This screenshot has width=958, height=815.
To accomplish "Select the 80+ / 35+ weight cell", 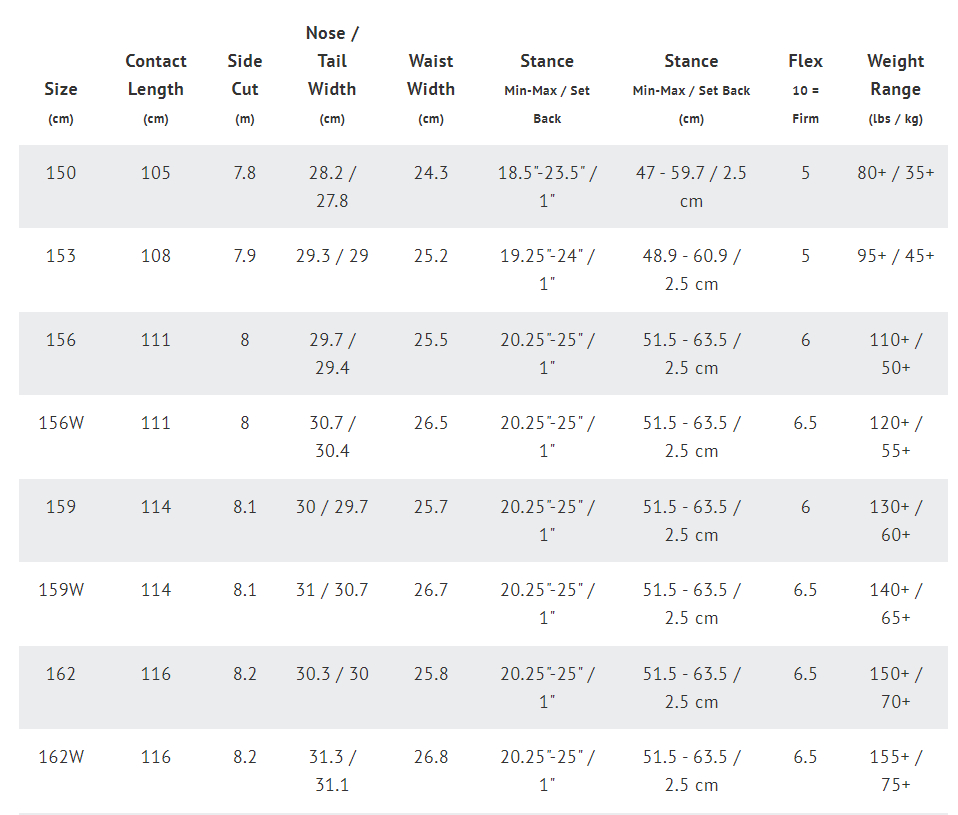I will [895, 173].
